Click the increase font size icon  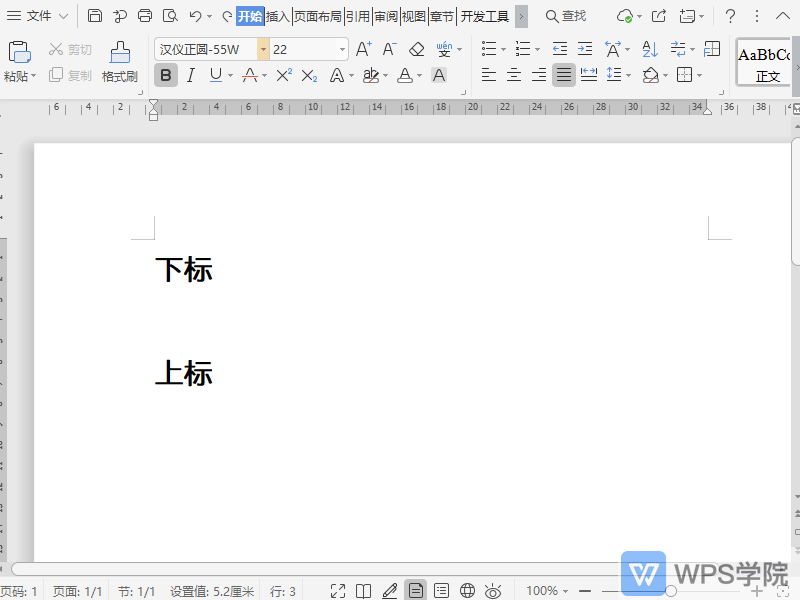(x=361, y=48)
